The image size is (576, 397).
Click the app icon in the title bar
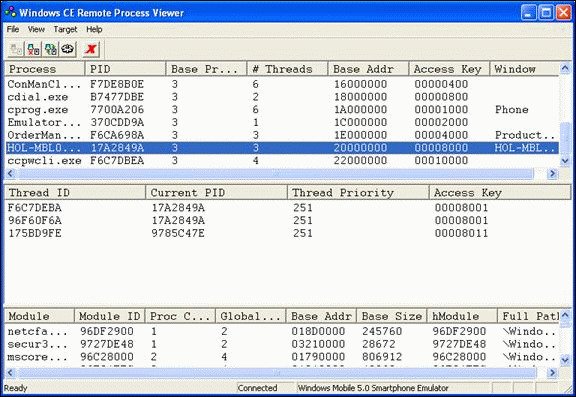click(x=10, y=12)
